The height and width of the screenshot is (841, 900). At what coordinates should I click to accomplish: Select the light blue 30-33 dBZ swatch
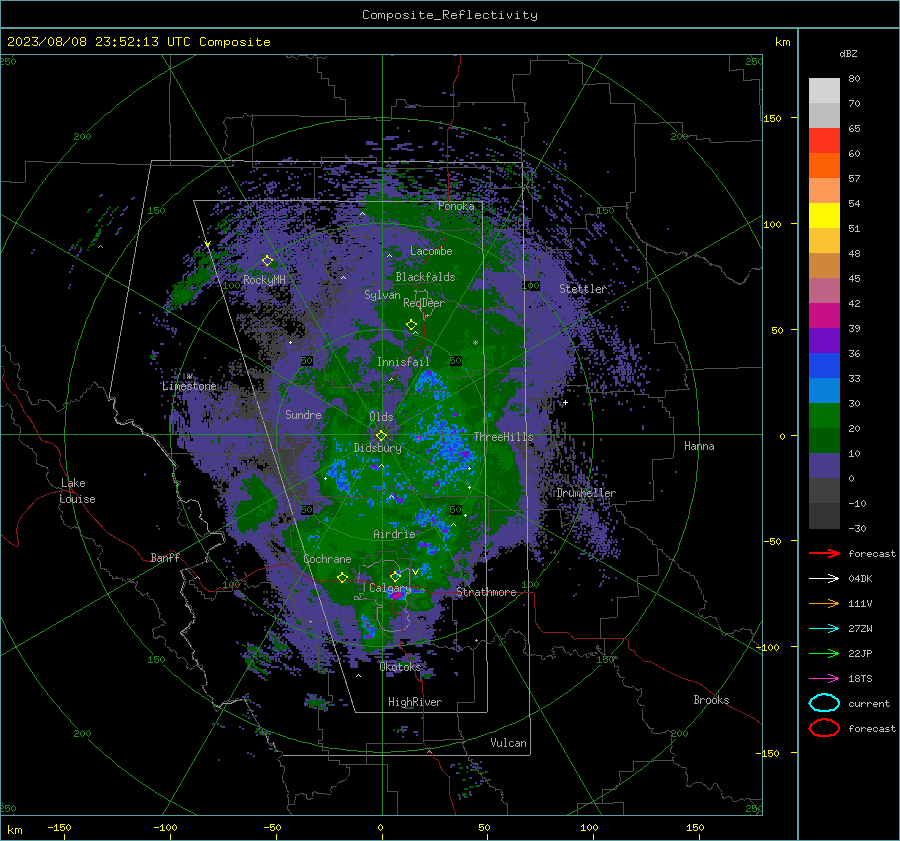pyautogui.click(x=824, y=390)
